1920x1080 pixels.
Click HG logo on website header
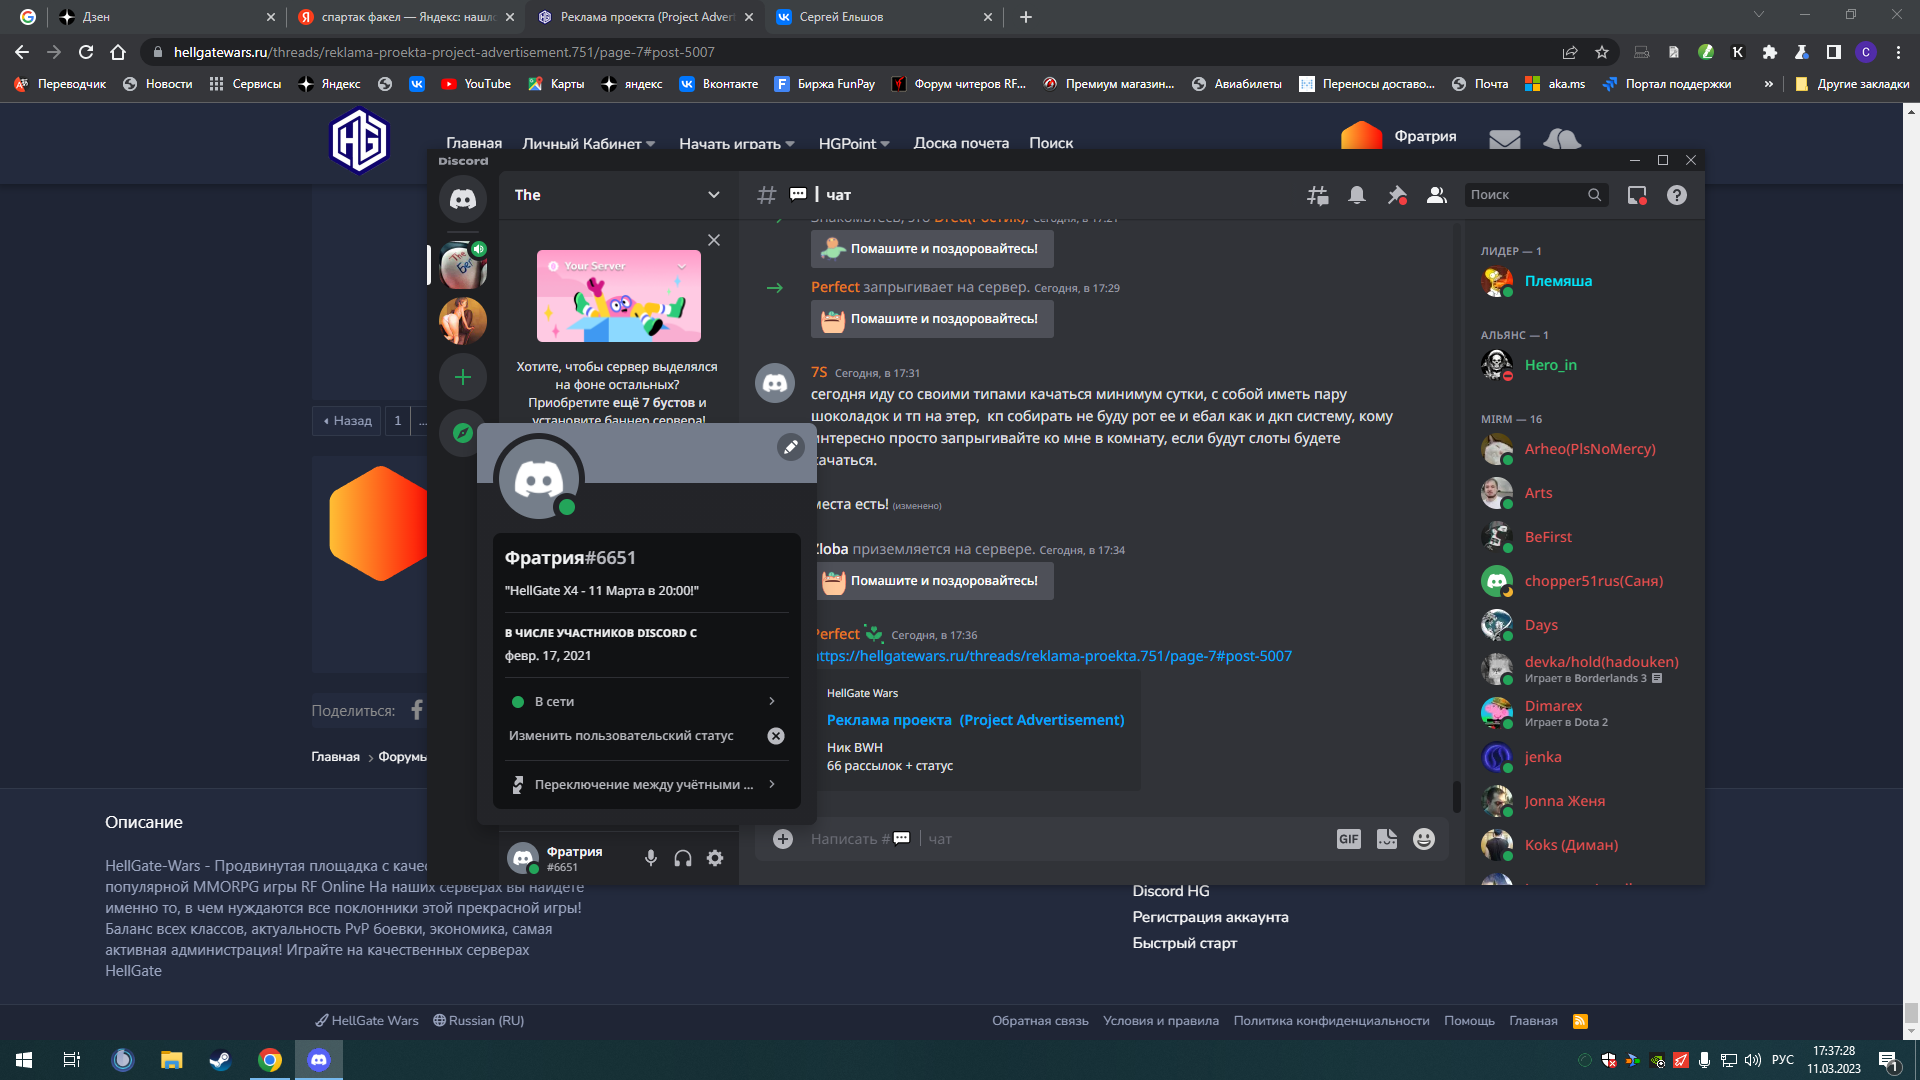tap(359, 141)
